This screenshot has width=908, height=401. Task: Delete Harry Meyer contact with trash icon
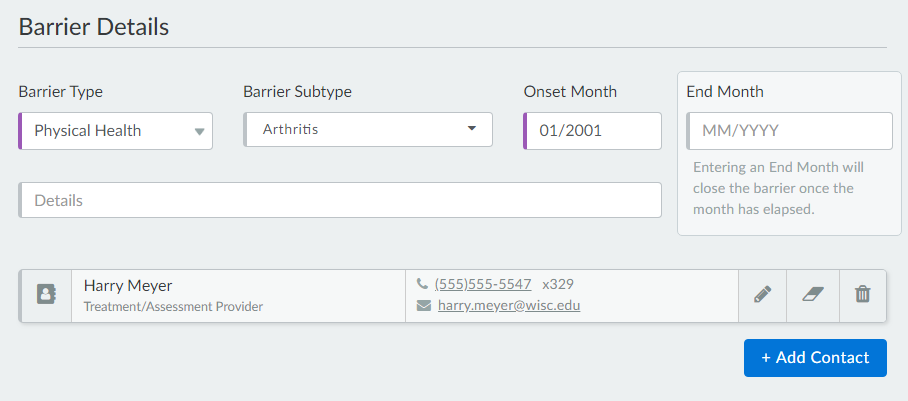[x=862, y=295]
